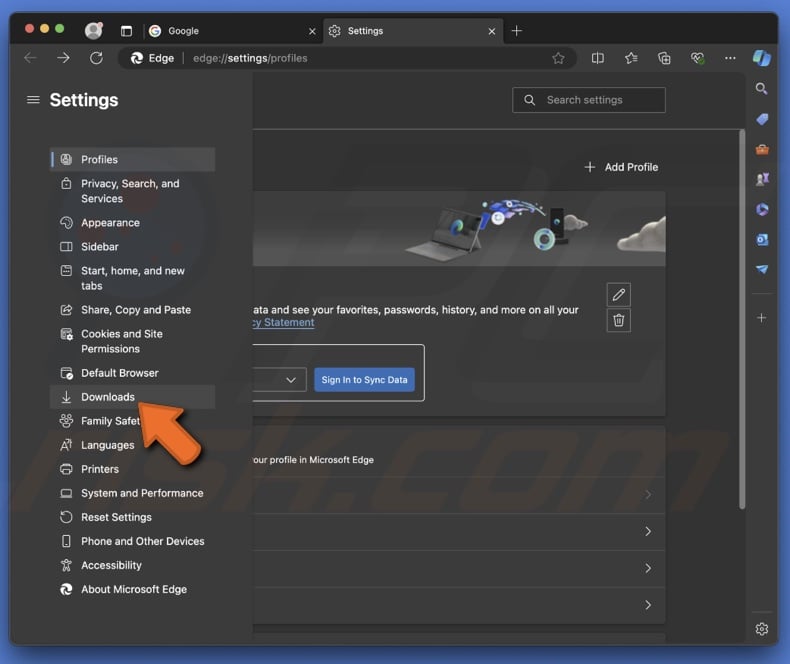Open Browser essentials heart icon
This screenshot has height=664, width=790.
[x=697, y=58]
